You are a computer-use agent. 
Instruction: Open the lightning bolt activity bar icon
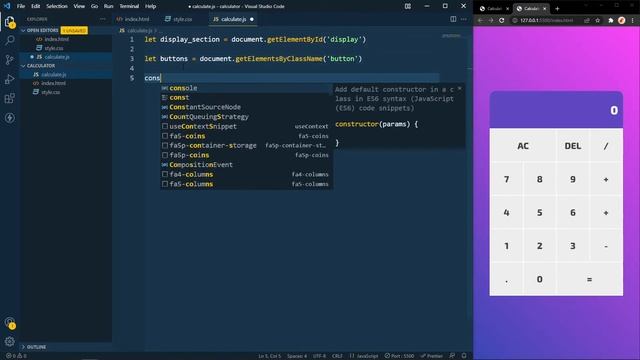pos(10,118)
